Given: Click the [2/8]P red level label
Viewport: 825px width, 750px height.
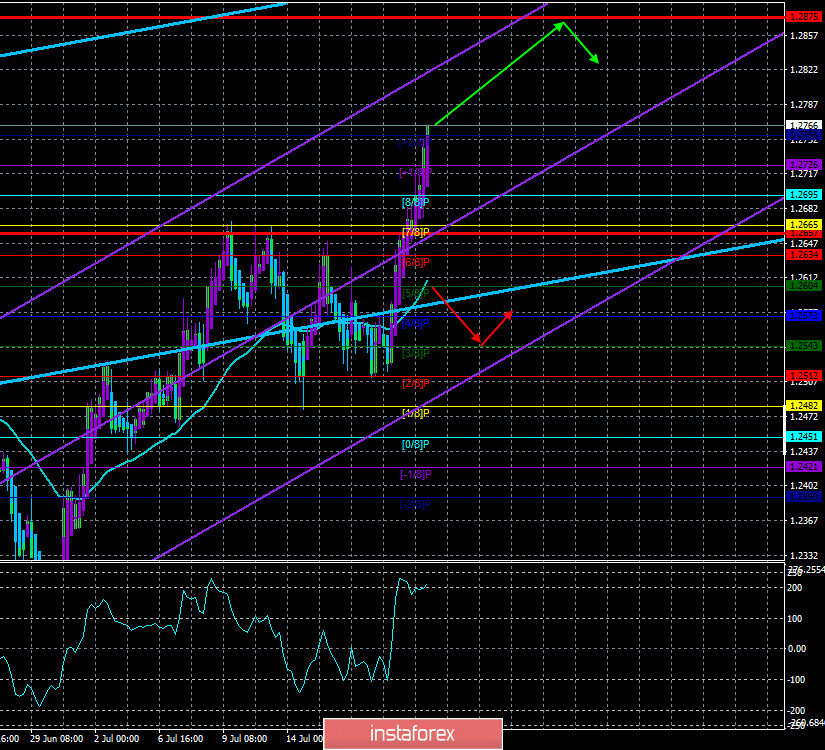Looking at the screenshot, I should [x=415, y=383].
